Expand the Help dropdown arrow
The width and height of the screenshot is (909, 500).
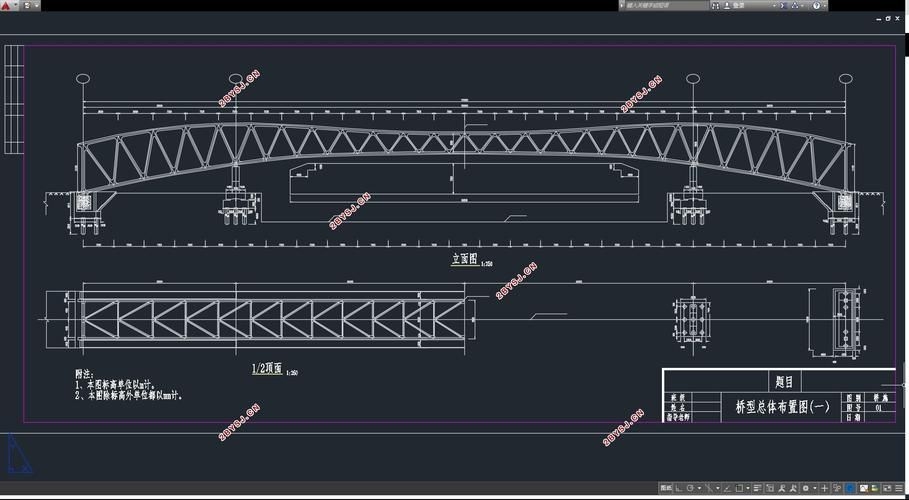pyautogui.click(x=822, y=6)
